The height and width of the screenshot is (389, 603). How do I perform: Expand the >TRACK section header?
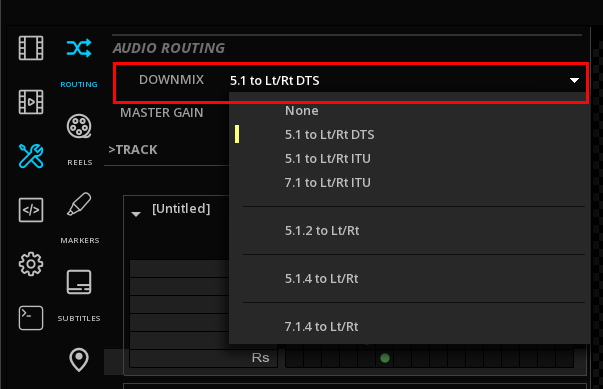click(x=133, y=150)
